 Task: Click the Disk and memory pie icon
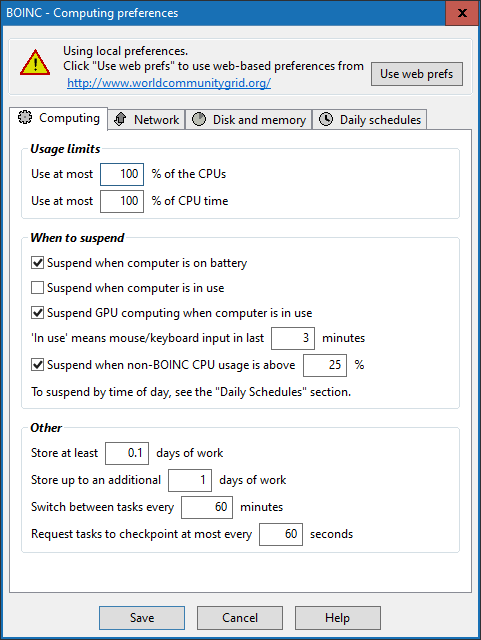199,119
